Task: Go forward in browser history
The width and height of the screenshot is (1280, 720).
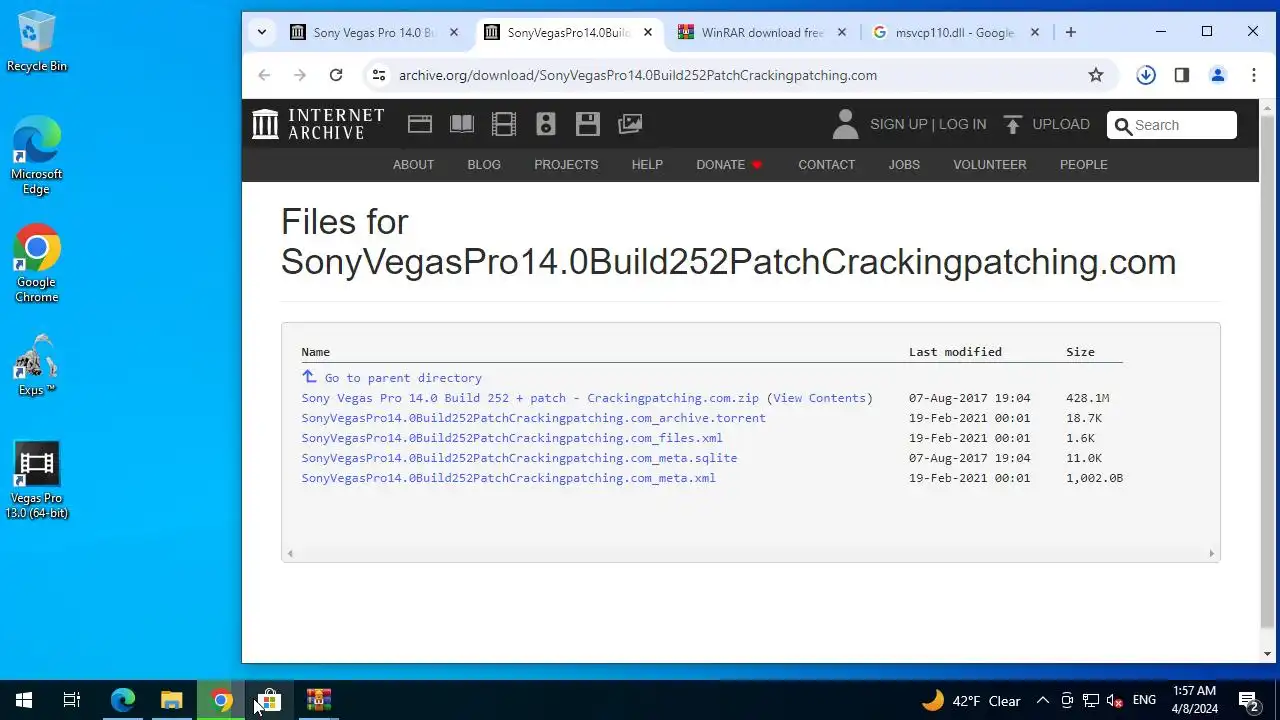Action: (300, 75)
